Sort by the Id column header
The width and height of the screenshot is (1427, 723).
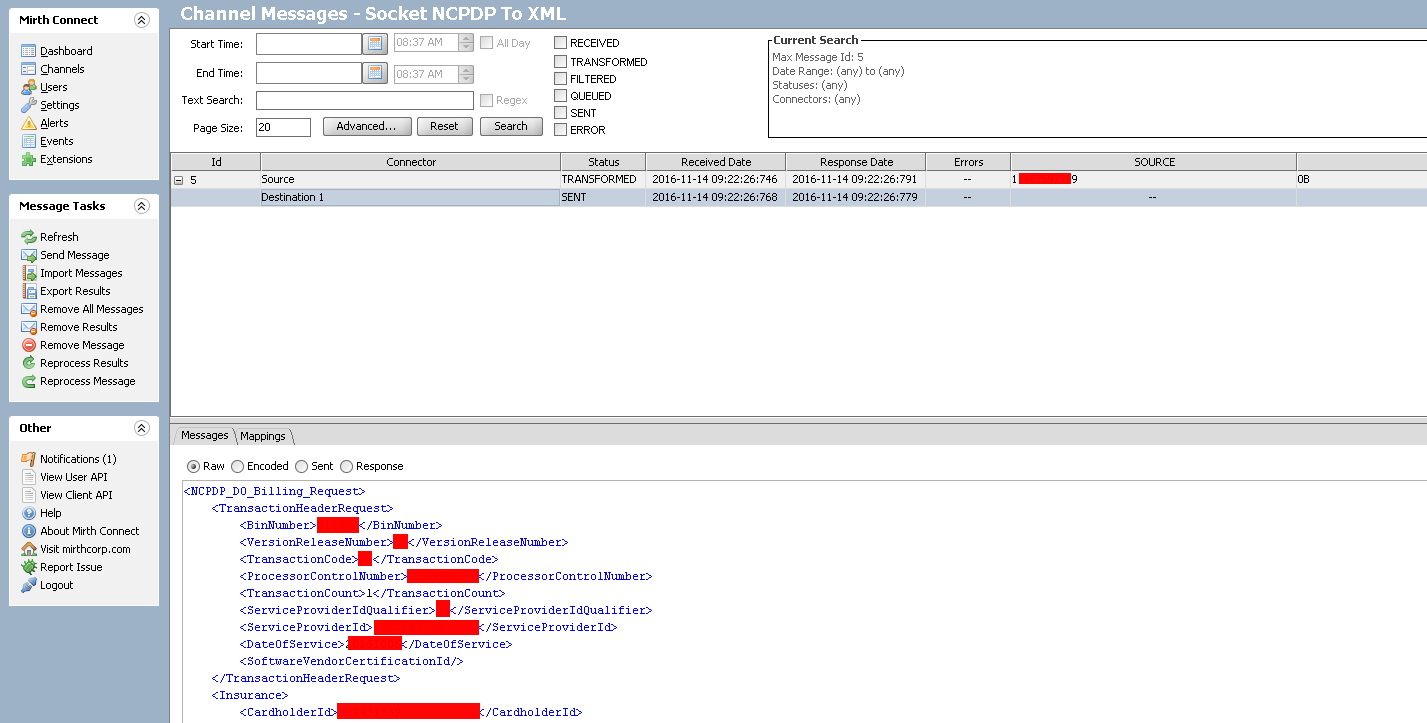point(216,162)
